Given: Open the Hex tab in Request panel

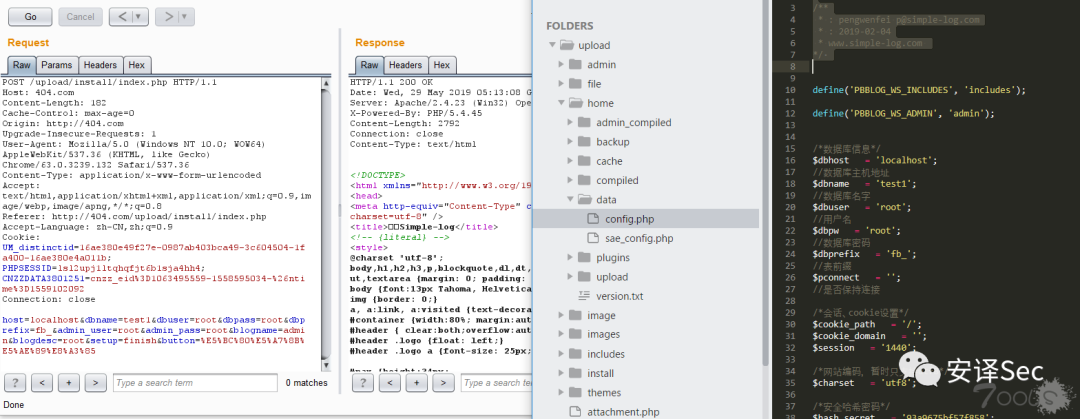Looking at the screenshot, I should [x=137, y=65].
